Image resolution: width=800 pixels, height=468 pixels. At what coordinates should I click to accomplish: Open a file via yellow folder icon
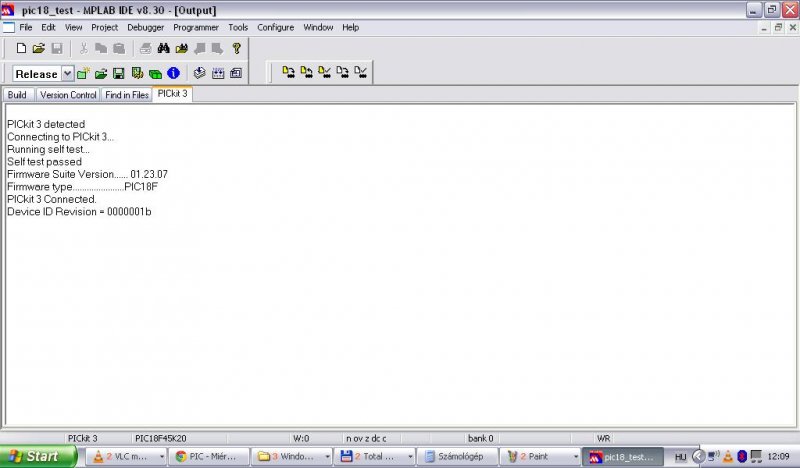pos(39,48)
